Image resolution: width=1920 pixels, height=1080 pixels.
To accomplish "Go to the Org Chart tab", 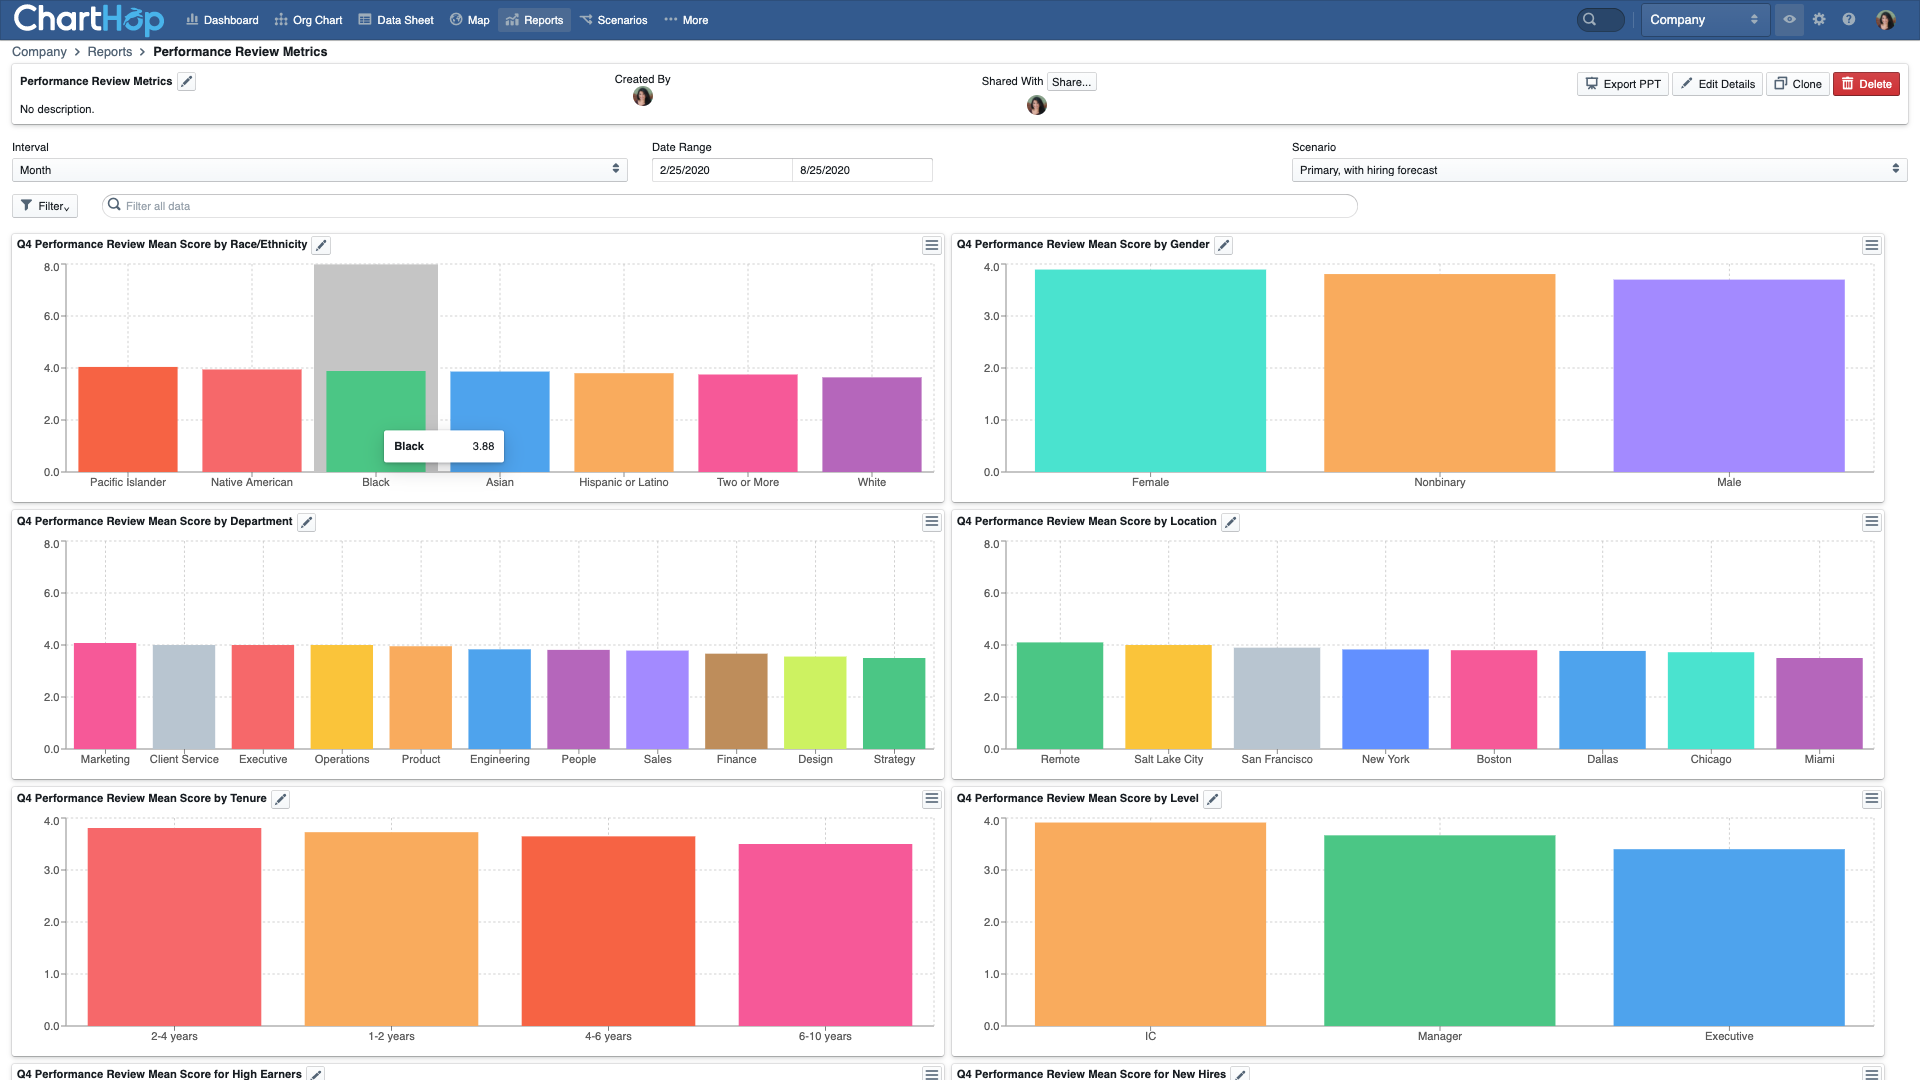I will (x=308, y=20).
